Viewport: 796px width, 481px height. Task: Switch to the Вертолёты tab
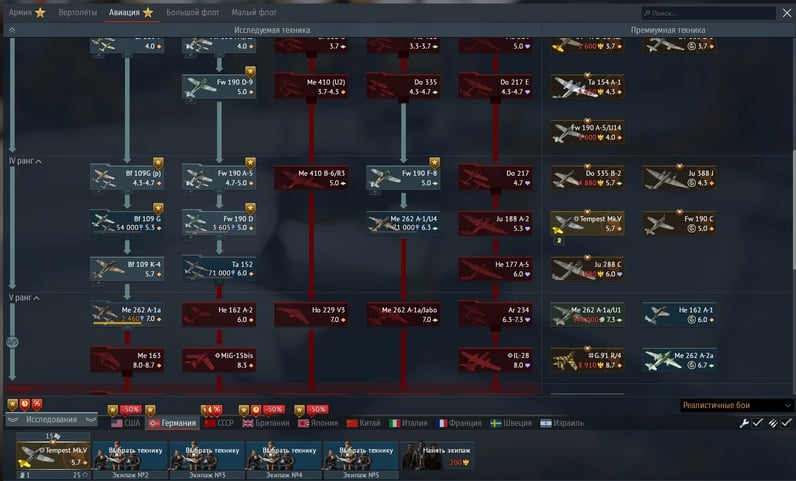(78, 13)
